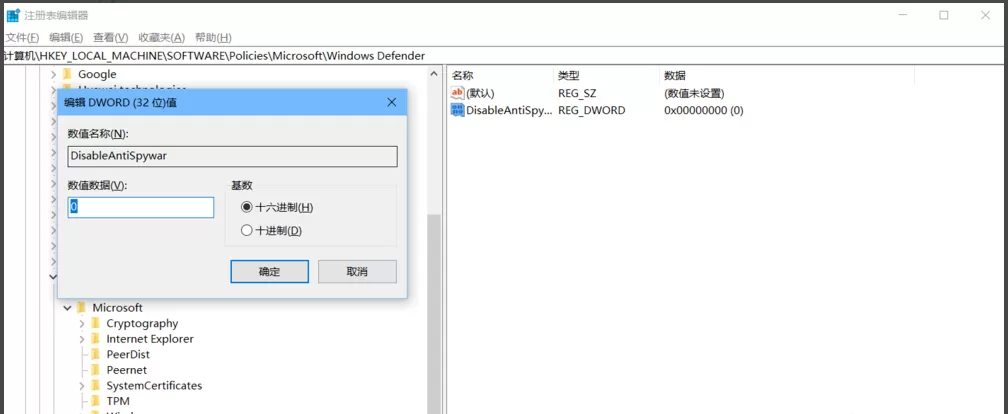The width and height of the screenshot is (1008, 414).
Task: Click the Registry Editor app icon in title bar
Action: coord(13,15)
